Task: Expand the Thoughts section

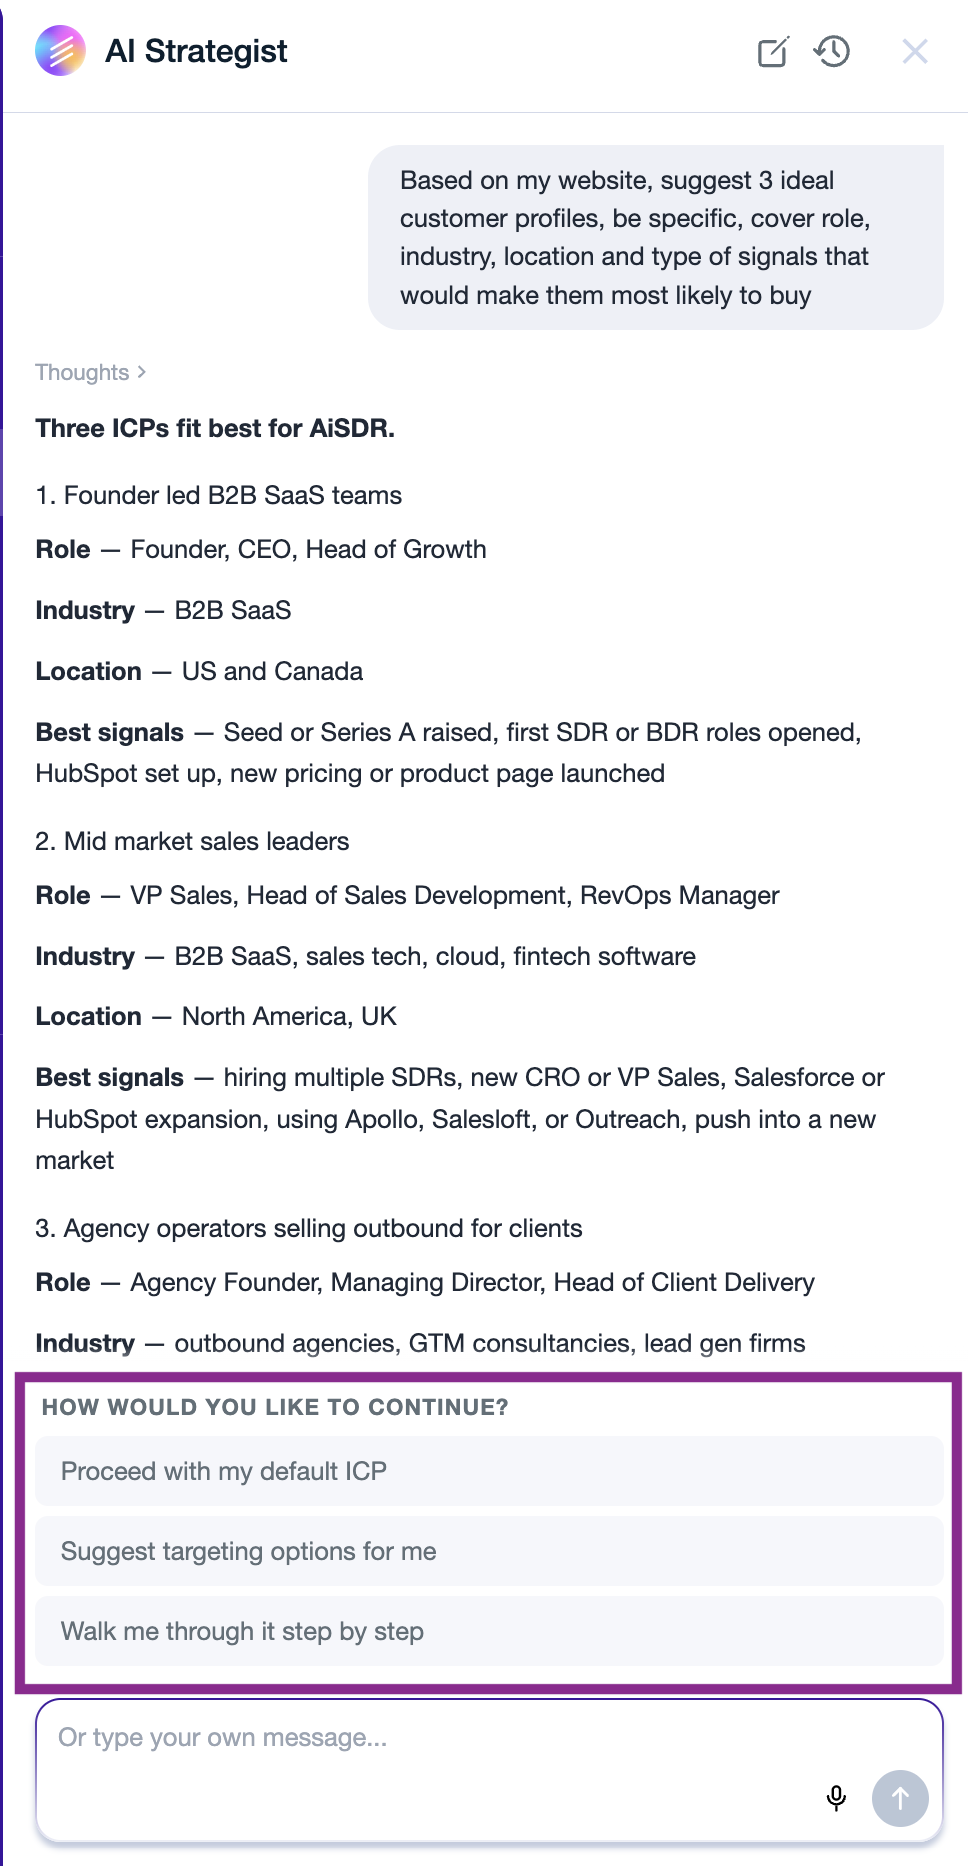Action: tap(91, 372)
